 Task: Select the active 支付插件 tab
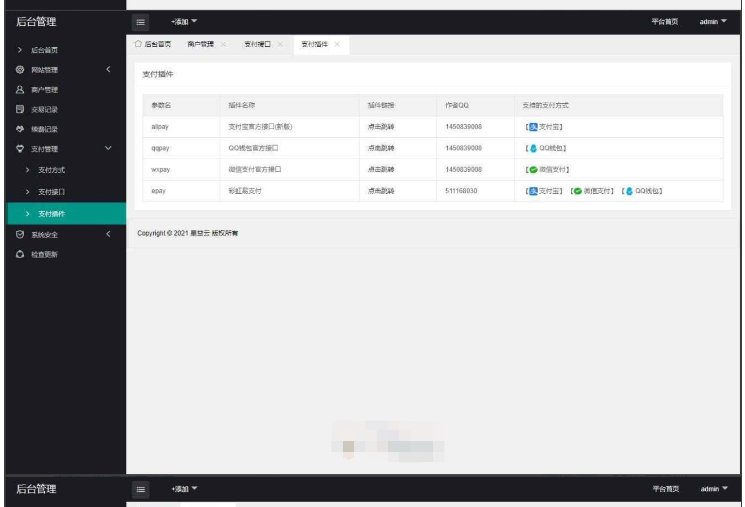click(x=315, y=44)
